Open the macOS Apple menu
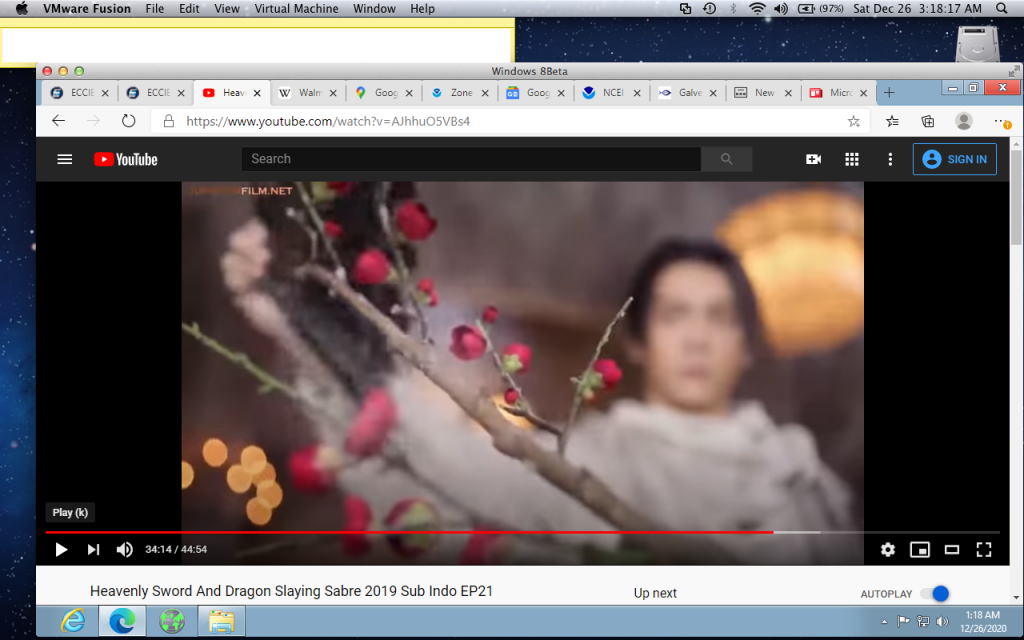This screenshot has width=1024, height=640. (x=22, y=8)
